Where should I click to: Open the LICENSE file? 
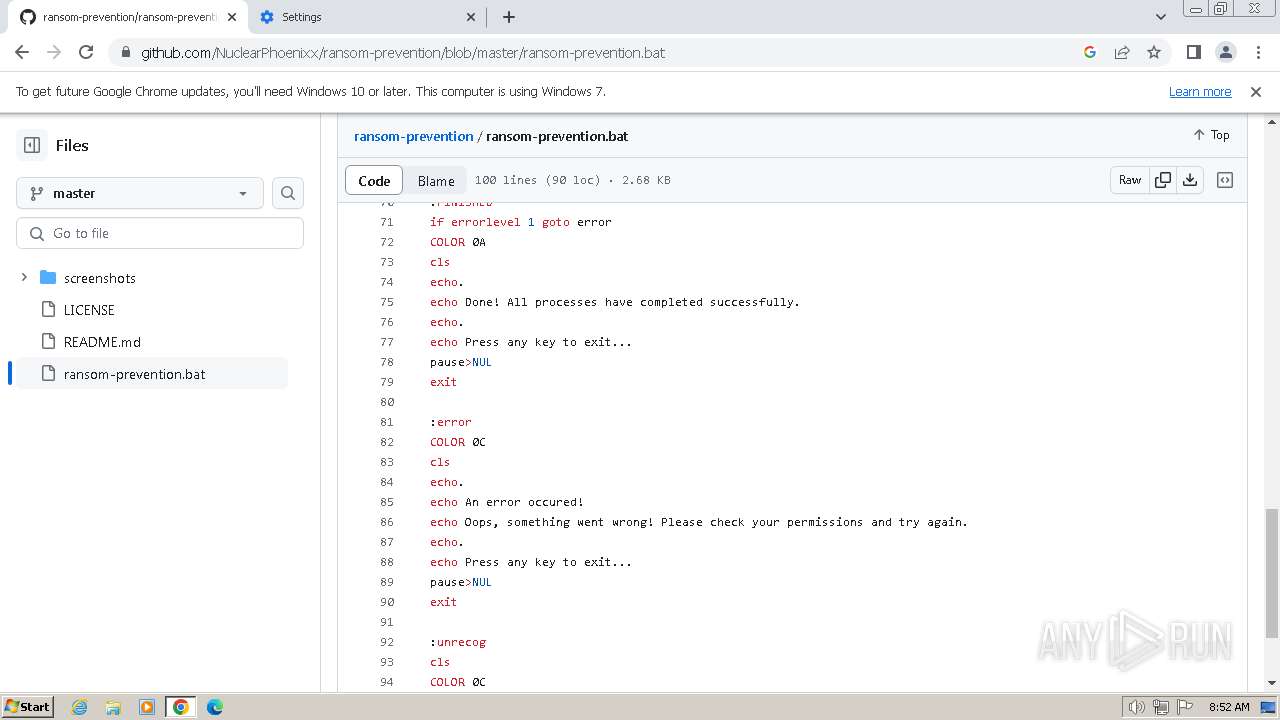[x=89, y=310]
